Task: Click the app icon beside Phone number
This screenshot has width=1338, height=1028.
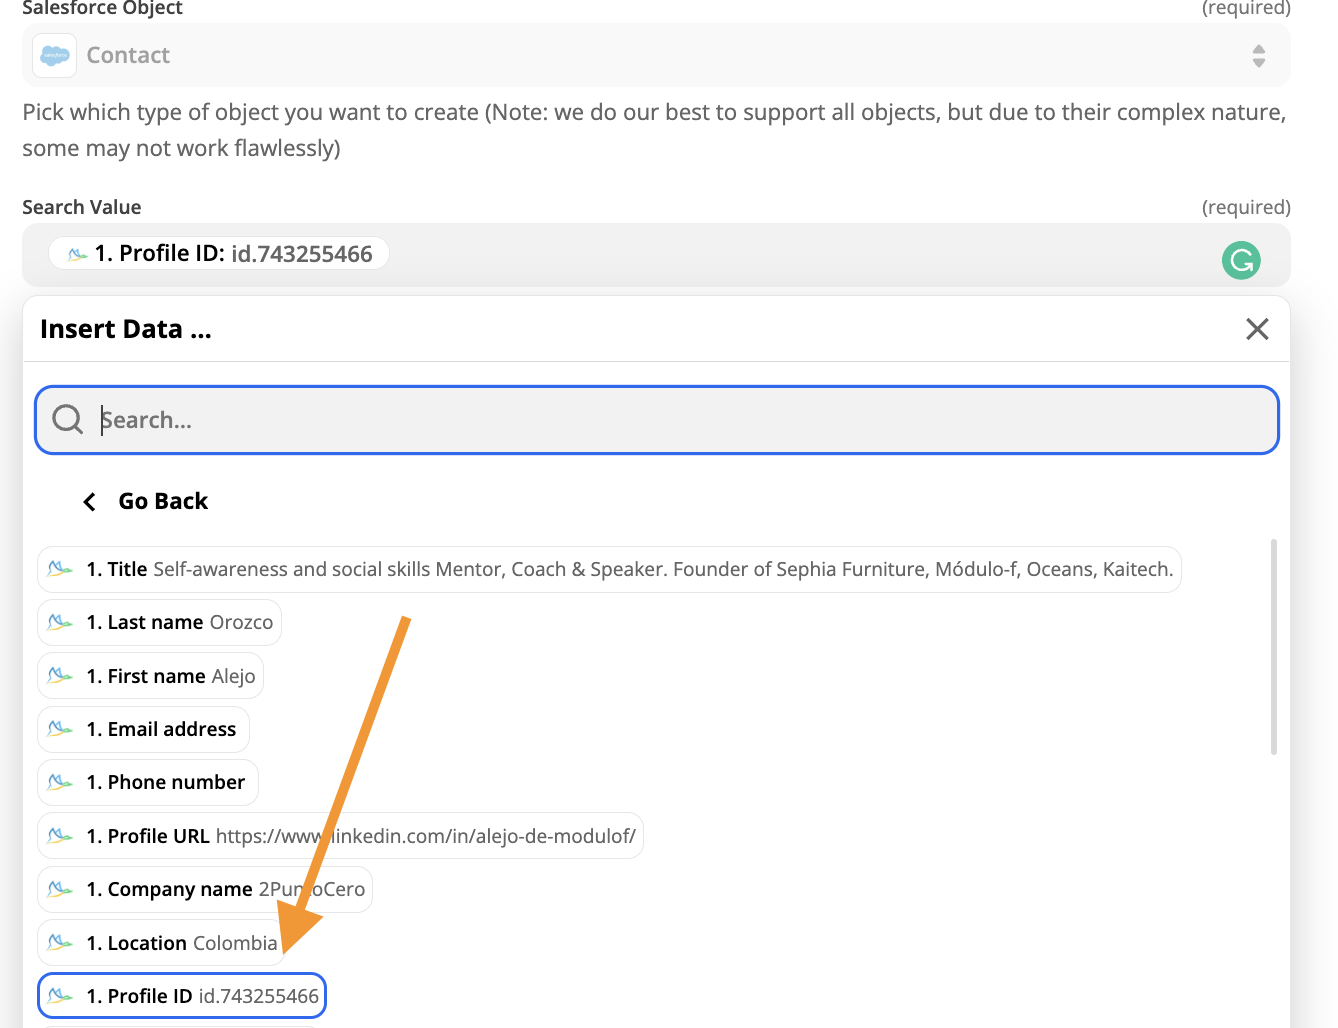Action: point(60,782)
